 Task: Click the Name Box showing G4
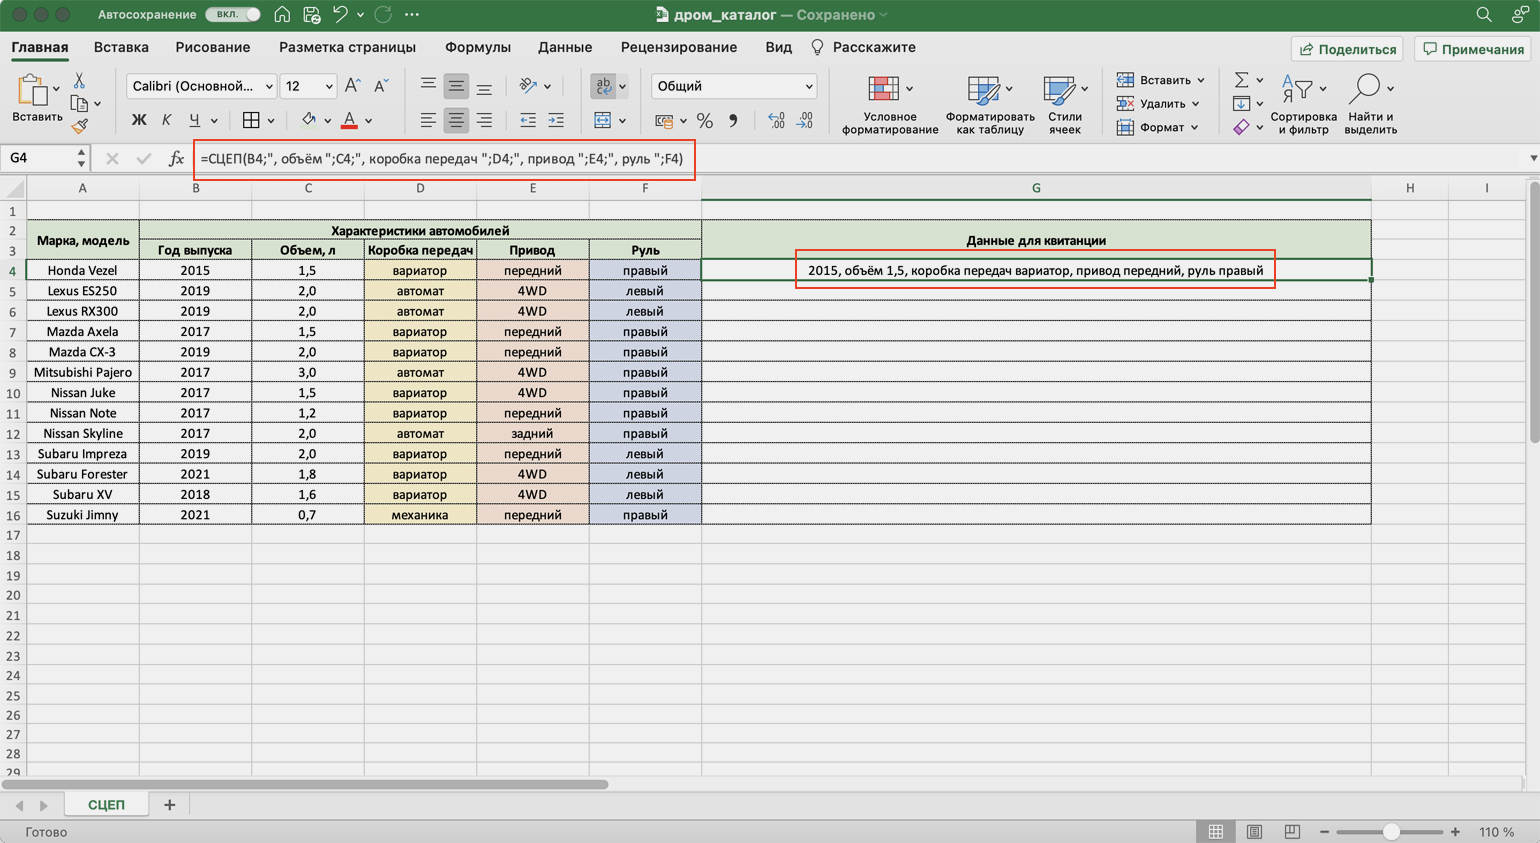tap(38, 159)
